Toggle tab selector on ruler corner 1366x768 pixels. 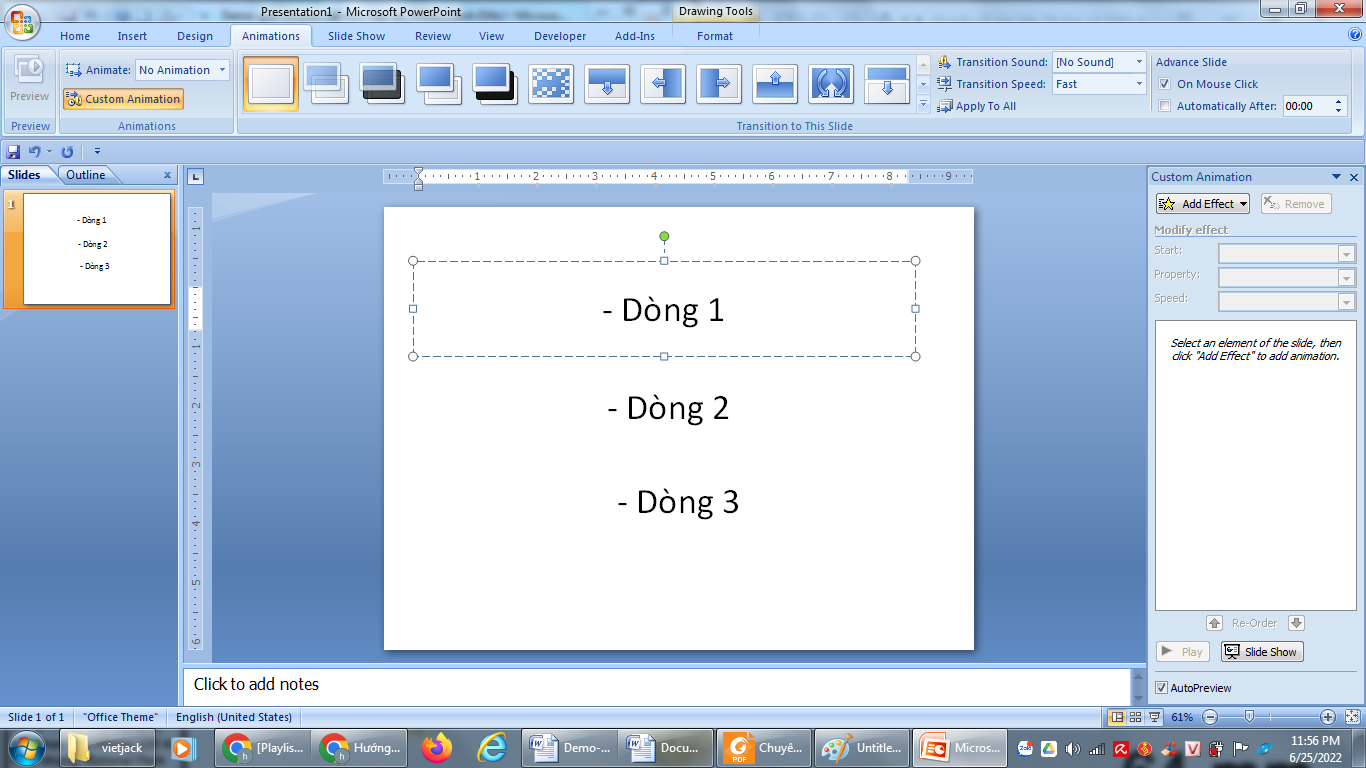(196, 176)
